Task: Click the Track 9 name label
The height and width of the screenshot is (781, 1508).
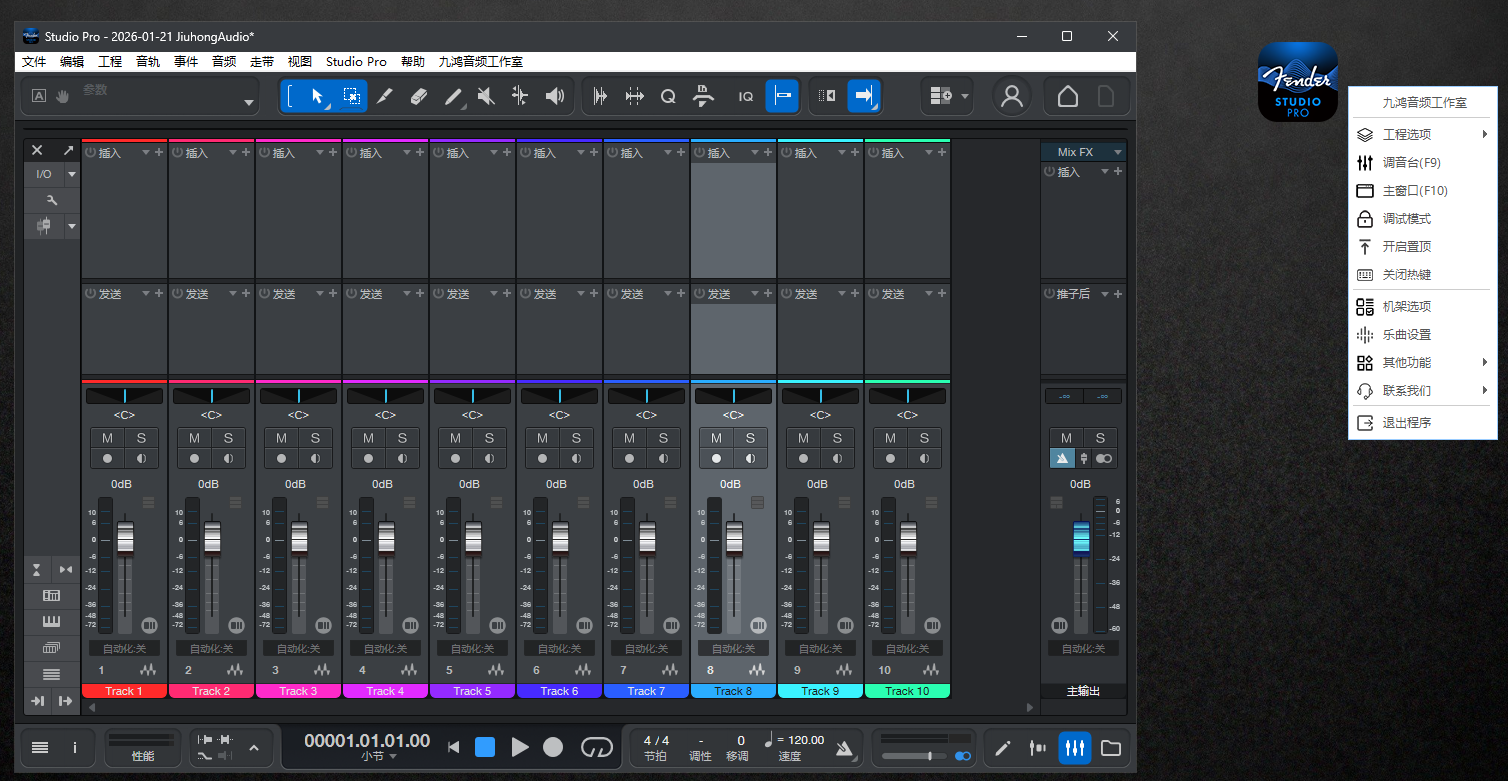Action: click(x=820, y=691)
